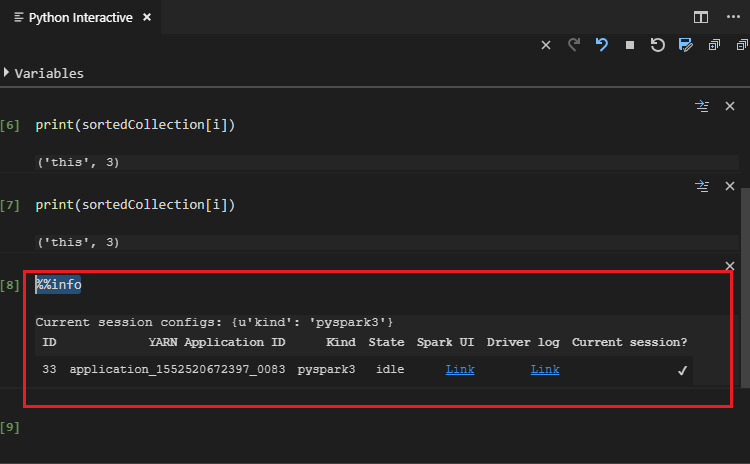Click the Spark UI column header
750x464 pixels.
[445, 342]
